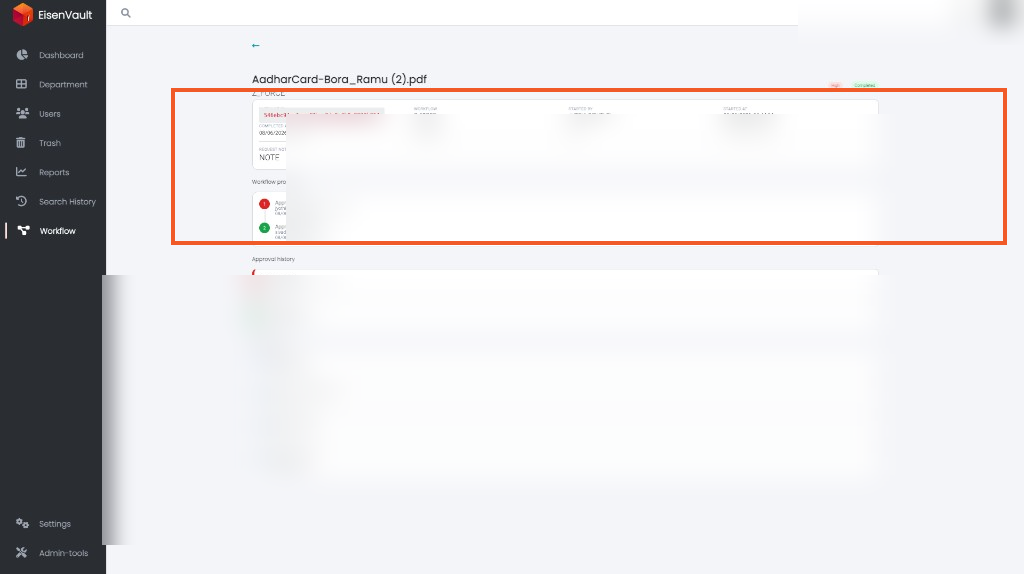Viewport: 1024px width, 574px height.
Task: Click the Workflow branch icon
Action: [24, 231]
